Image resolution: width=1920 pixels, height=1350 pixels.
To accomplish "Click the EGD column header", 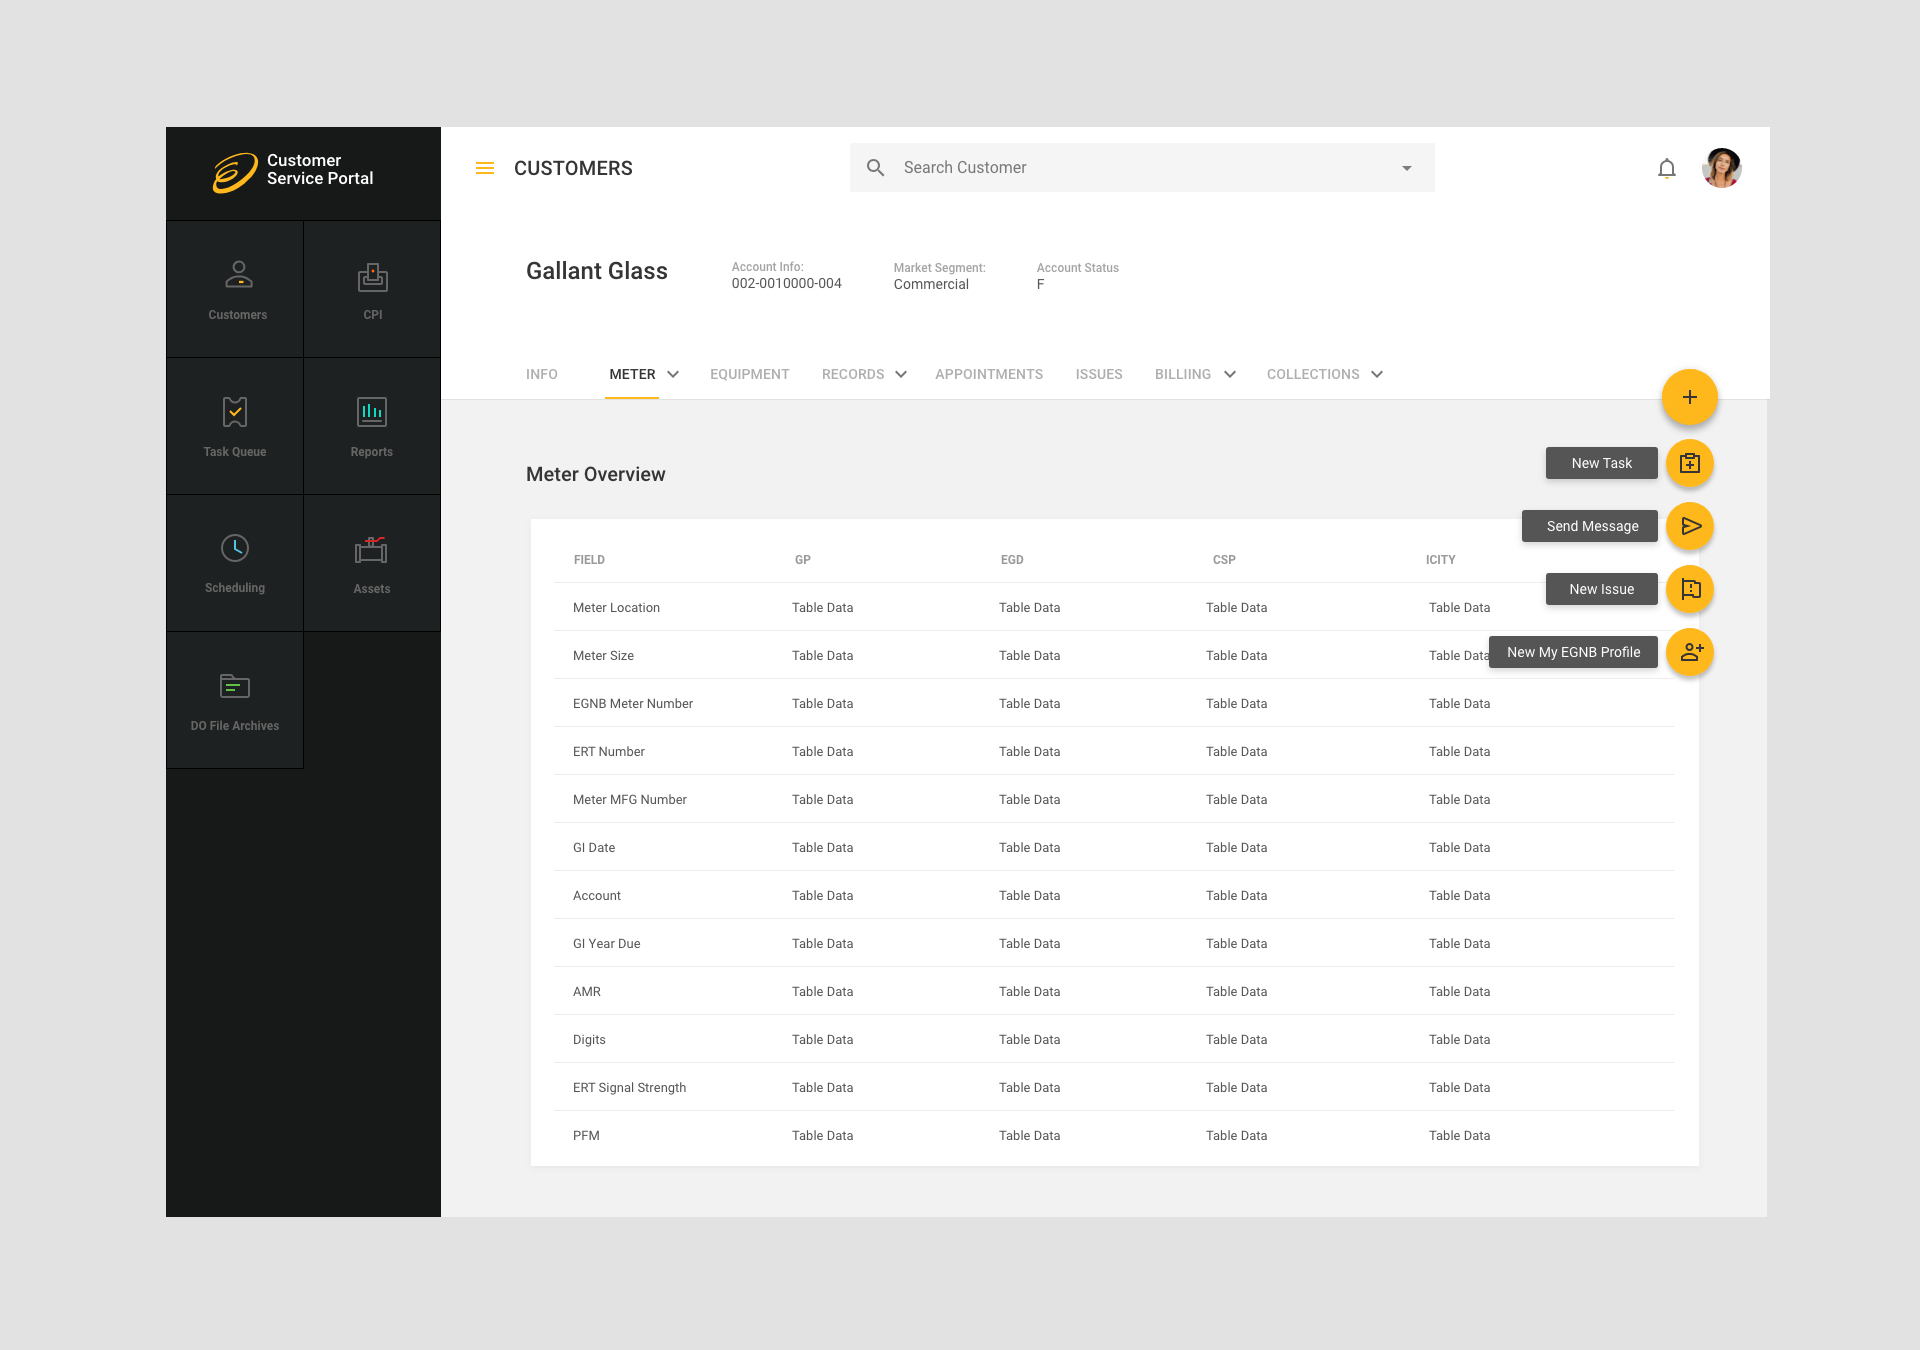I will (1012, 560).
